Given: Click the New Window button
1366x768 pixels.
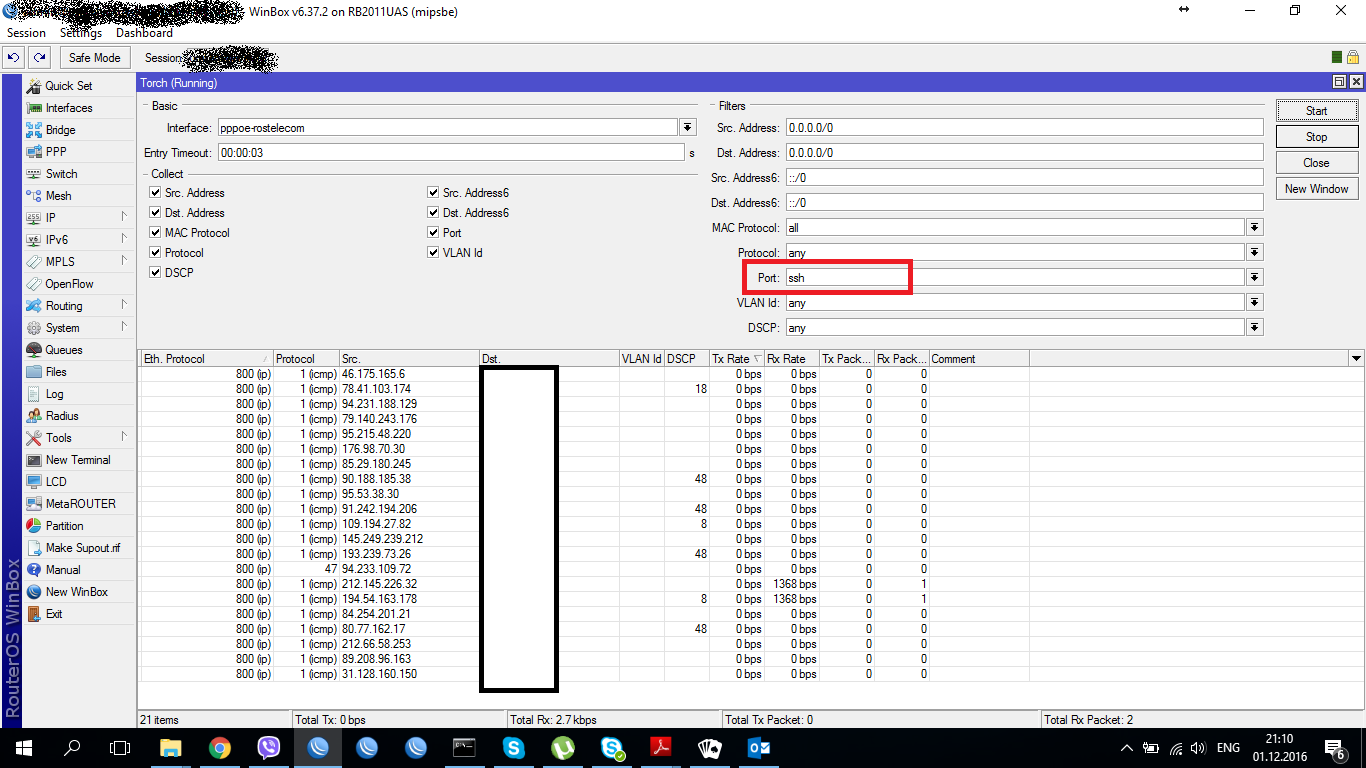Looking at the screenshot, I should point(1316,189).
